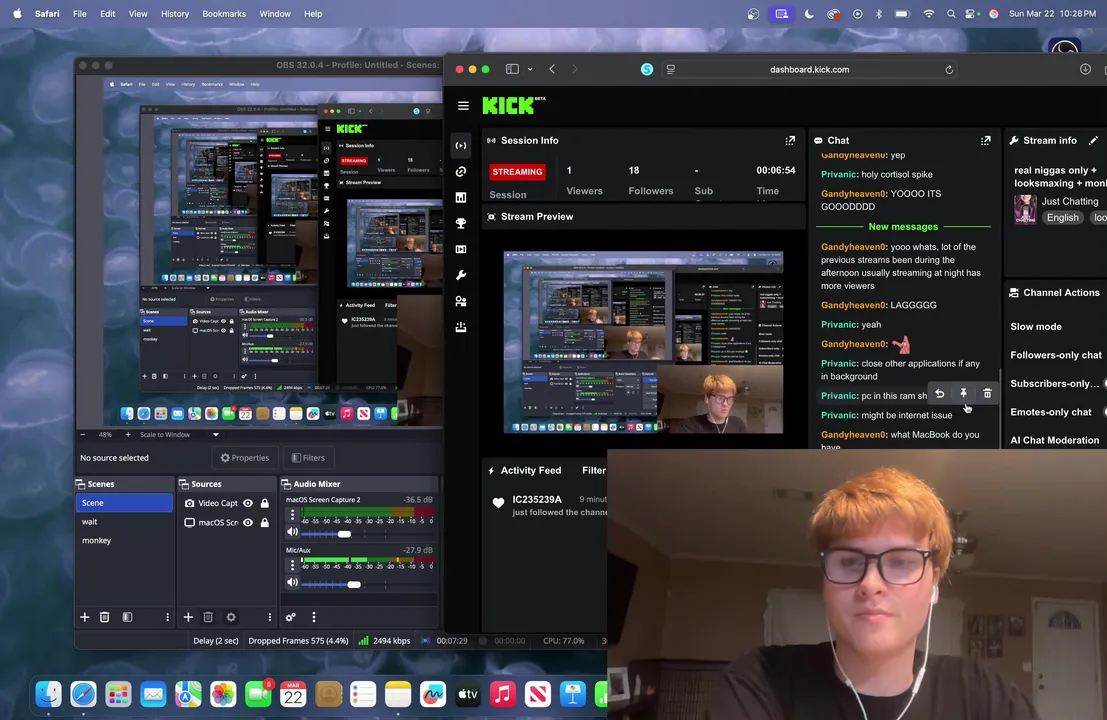Add a new source in OBS Sources panel
Screen dimensions: 1107x720
point(189,617)
